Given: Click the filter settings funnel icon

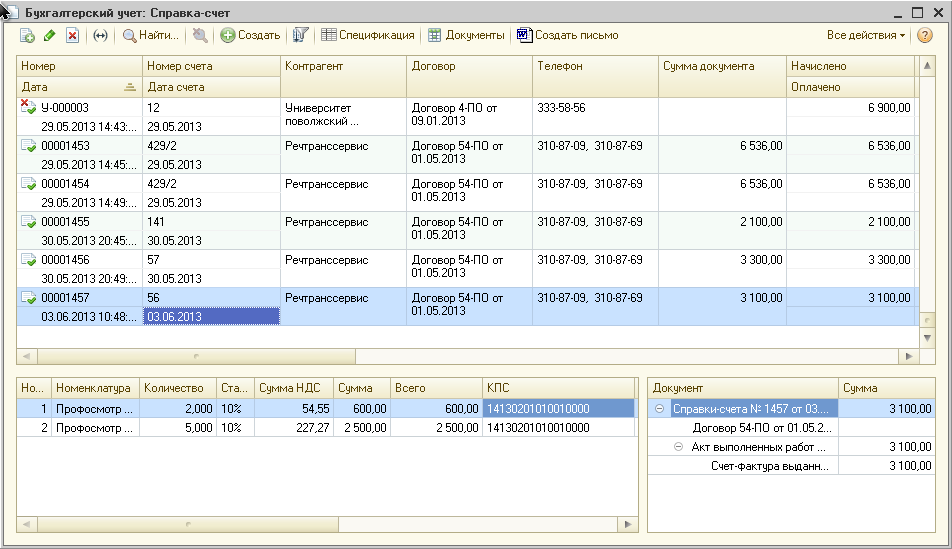Looking at the screenshot, I should pyautogui.click(x=300, y=35).
